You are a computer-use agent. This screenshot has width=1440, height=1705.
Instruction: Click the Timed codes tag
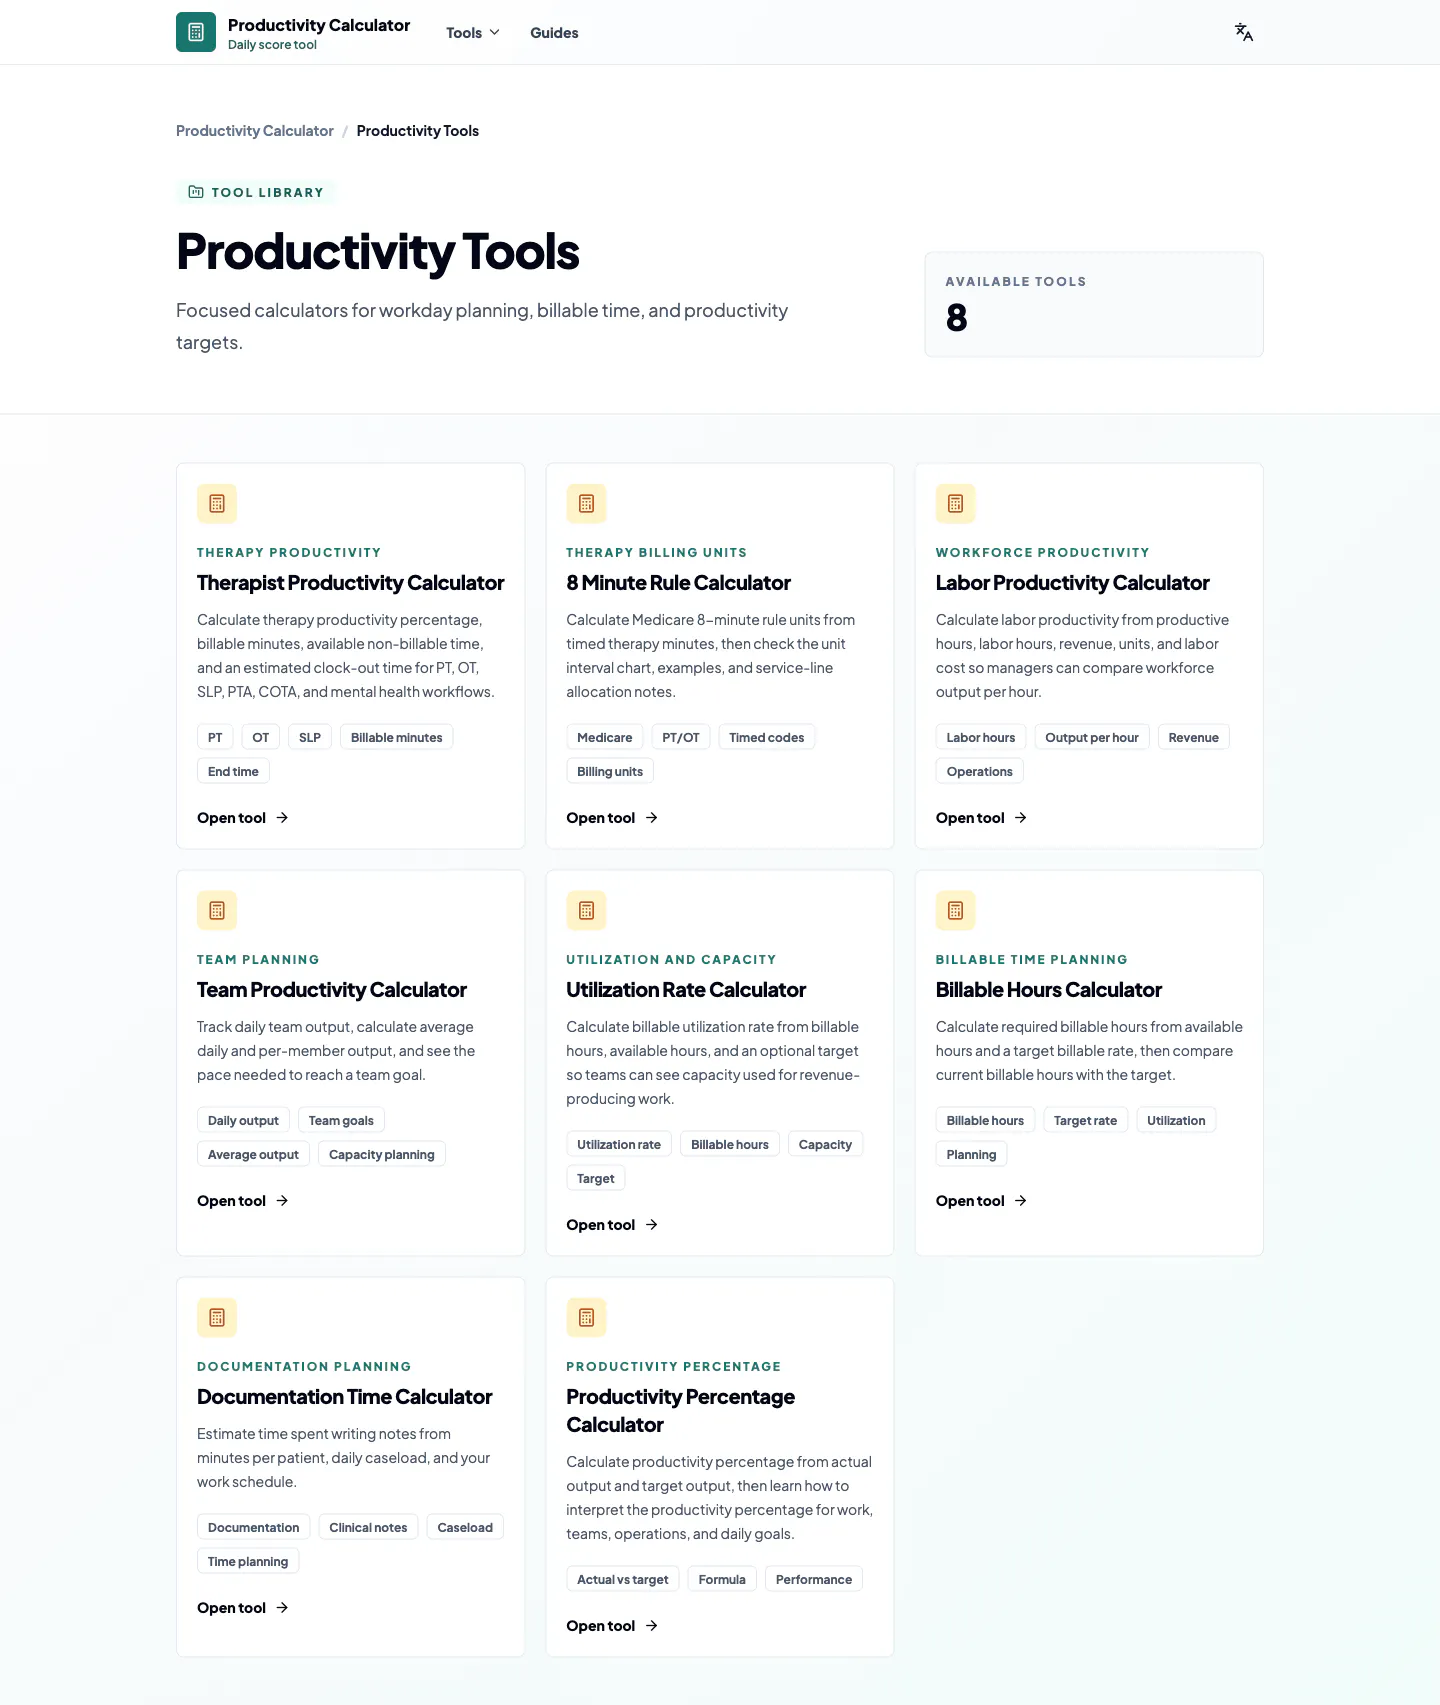pyautogui.click(x=767, y=738)
